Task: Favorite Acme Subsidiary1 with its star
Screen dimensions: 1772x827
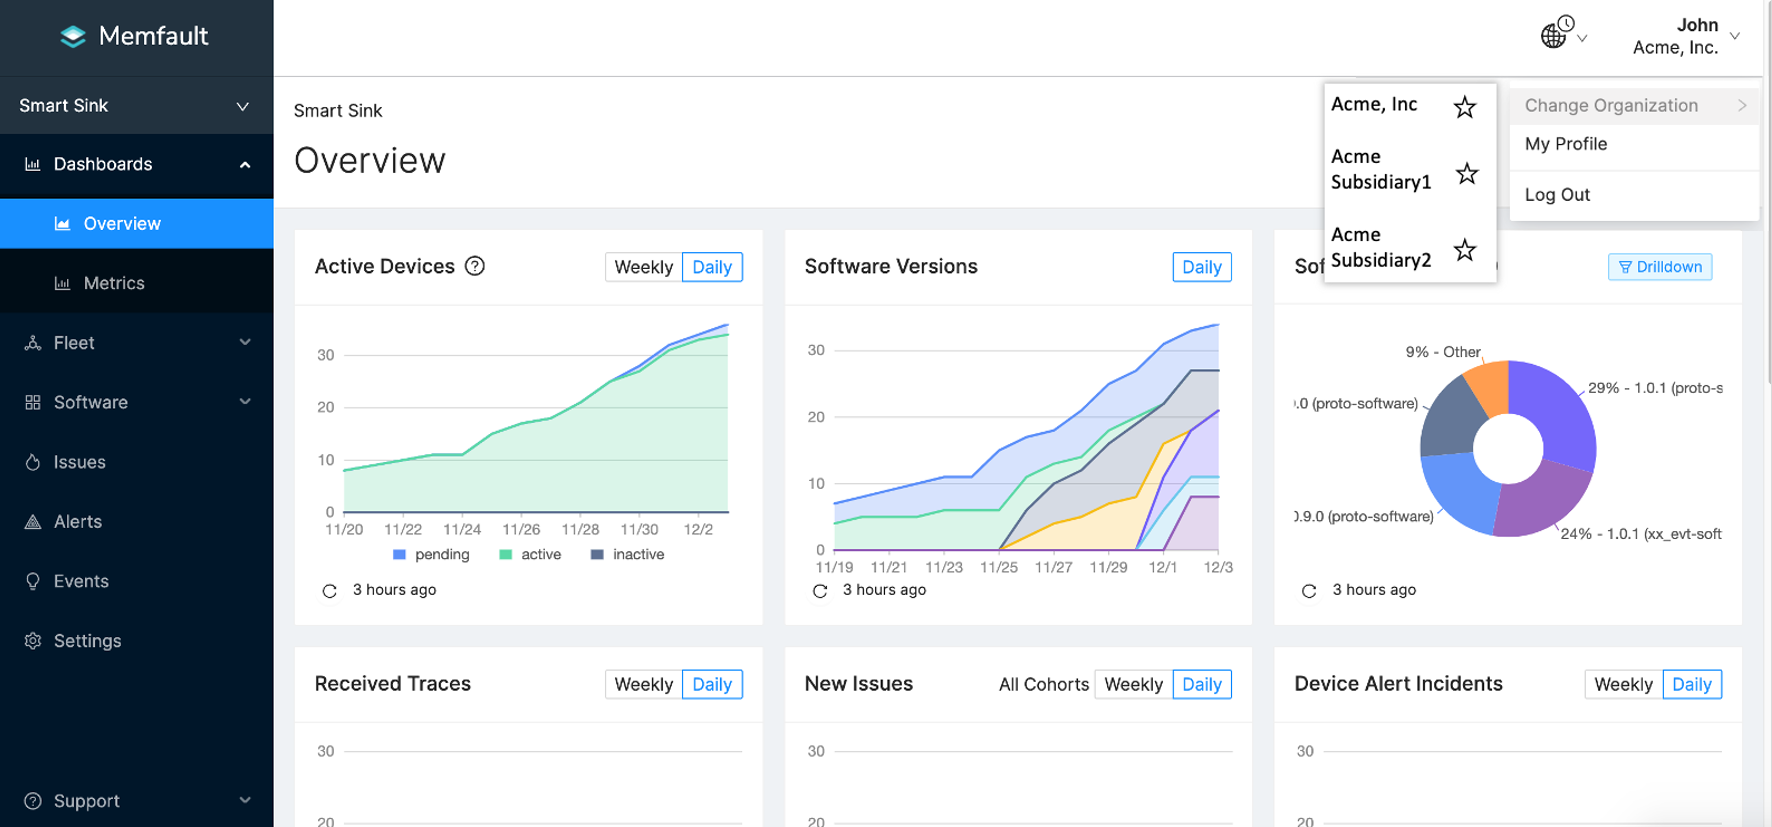Action: coord(1466,174)
